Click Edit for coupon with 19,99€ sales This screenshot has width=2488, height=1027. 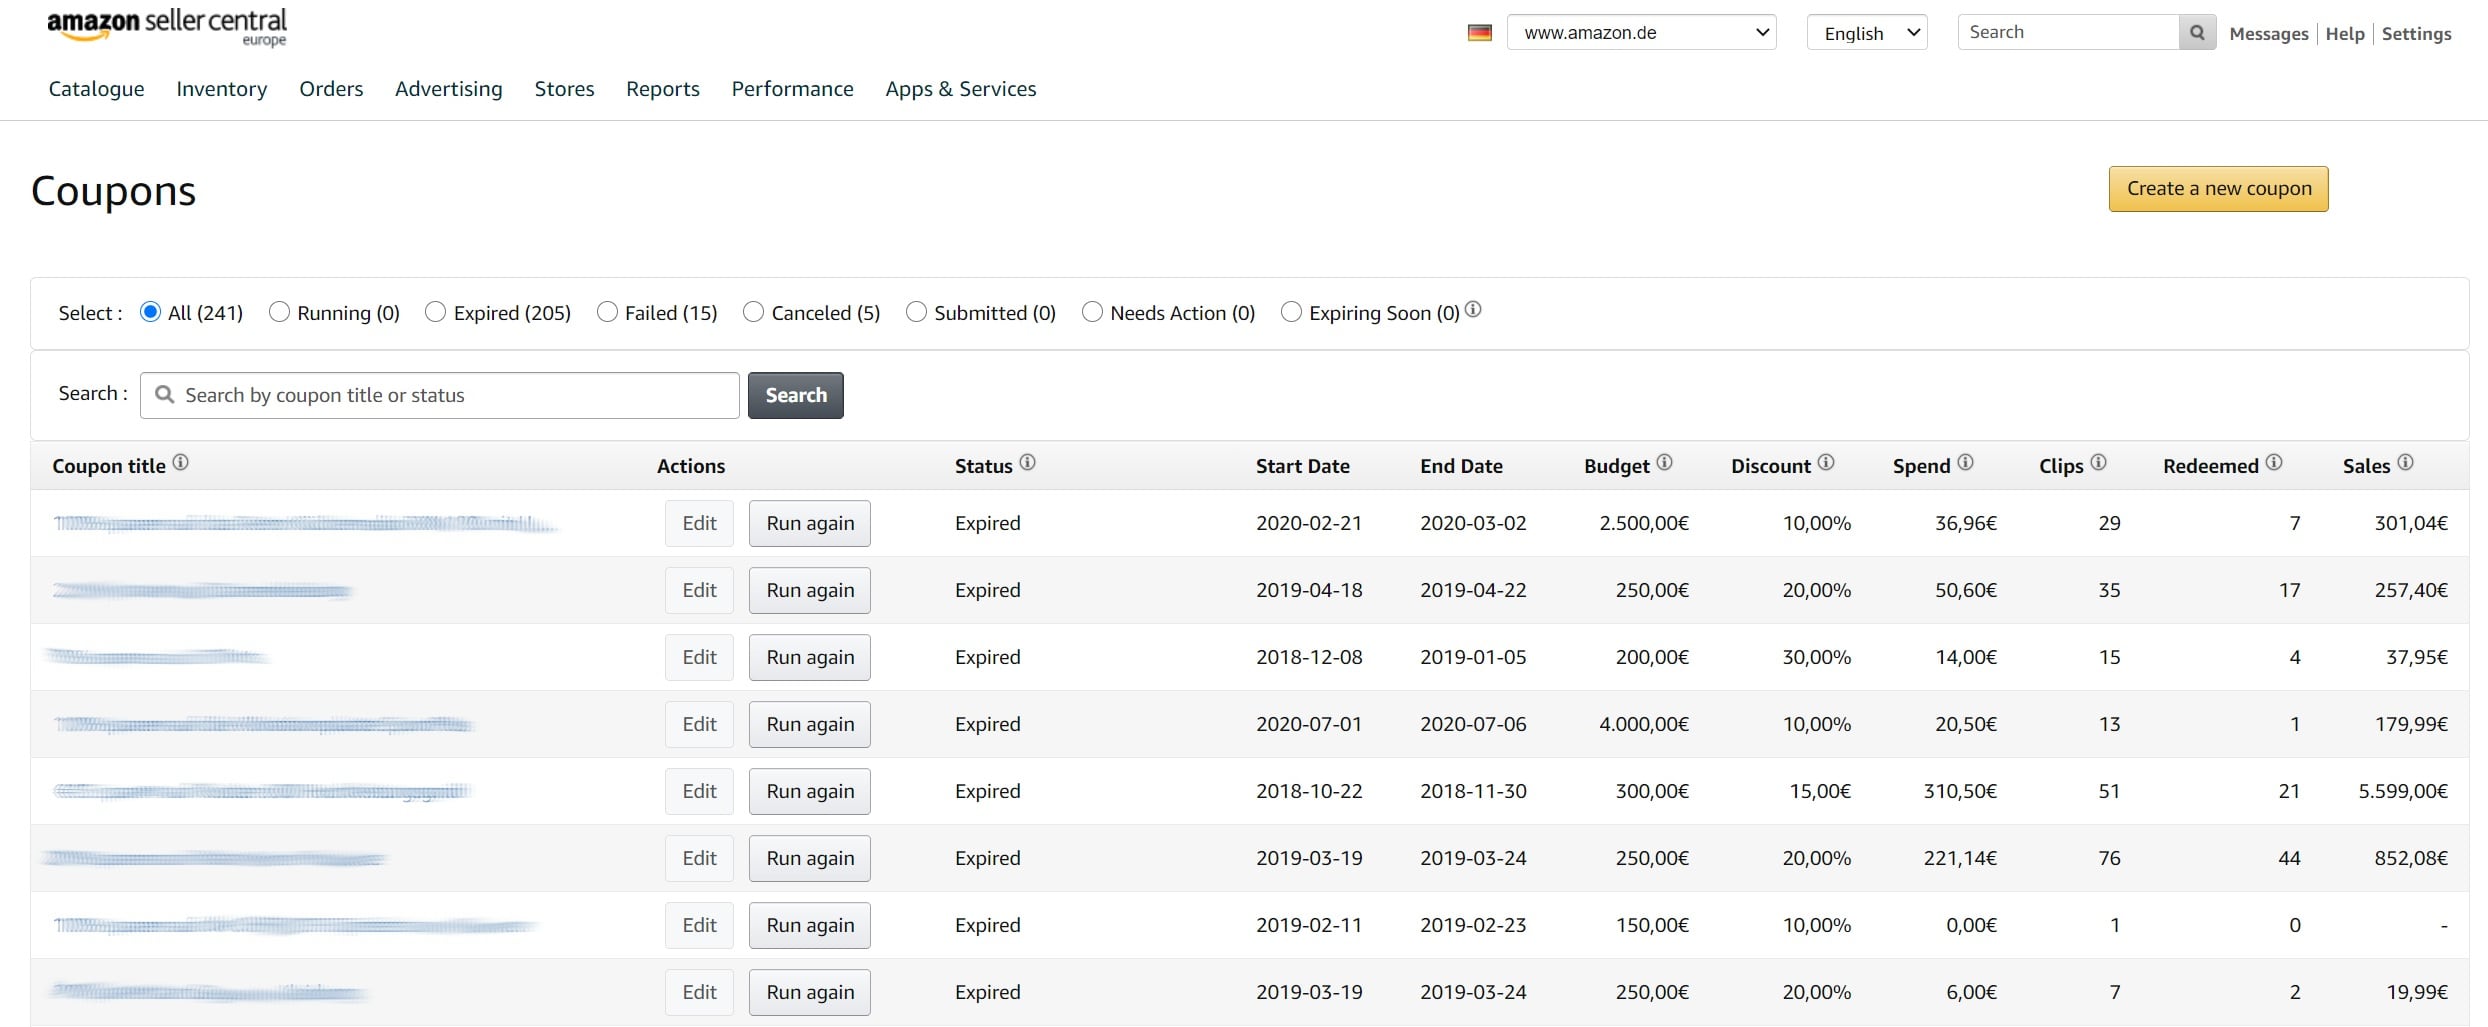700,992
